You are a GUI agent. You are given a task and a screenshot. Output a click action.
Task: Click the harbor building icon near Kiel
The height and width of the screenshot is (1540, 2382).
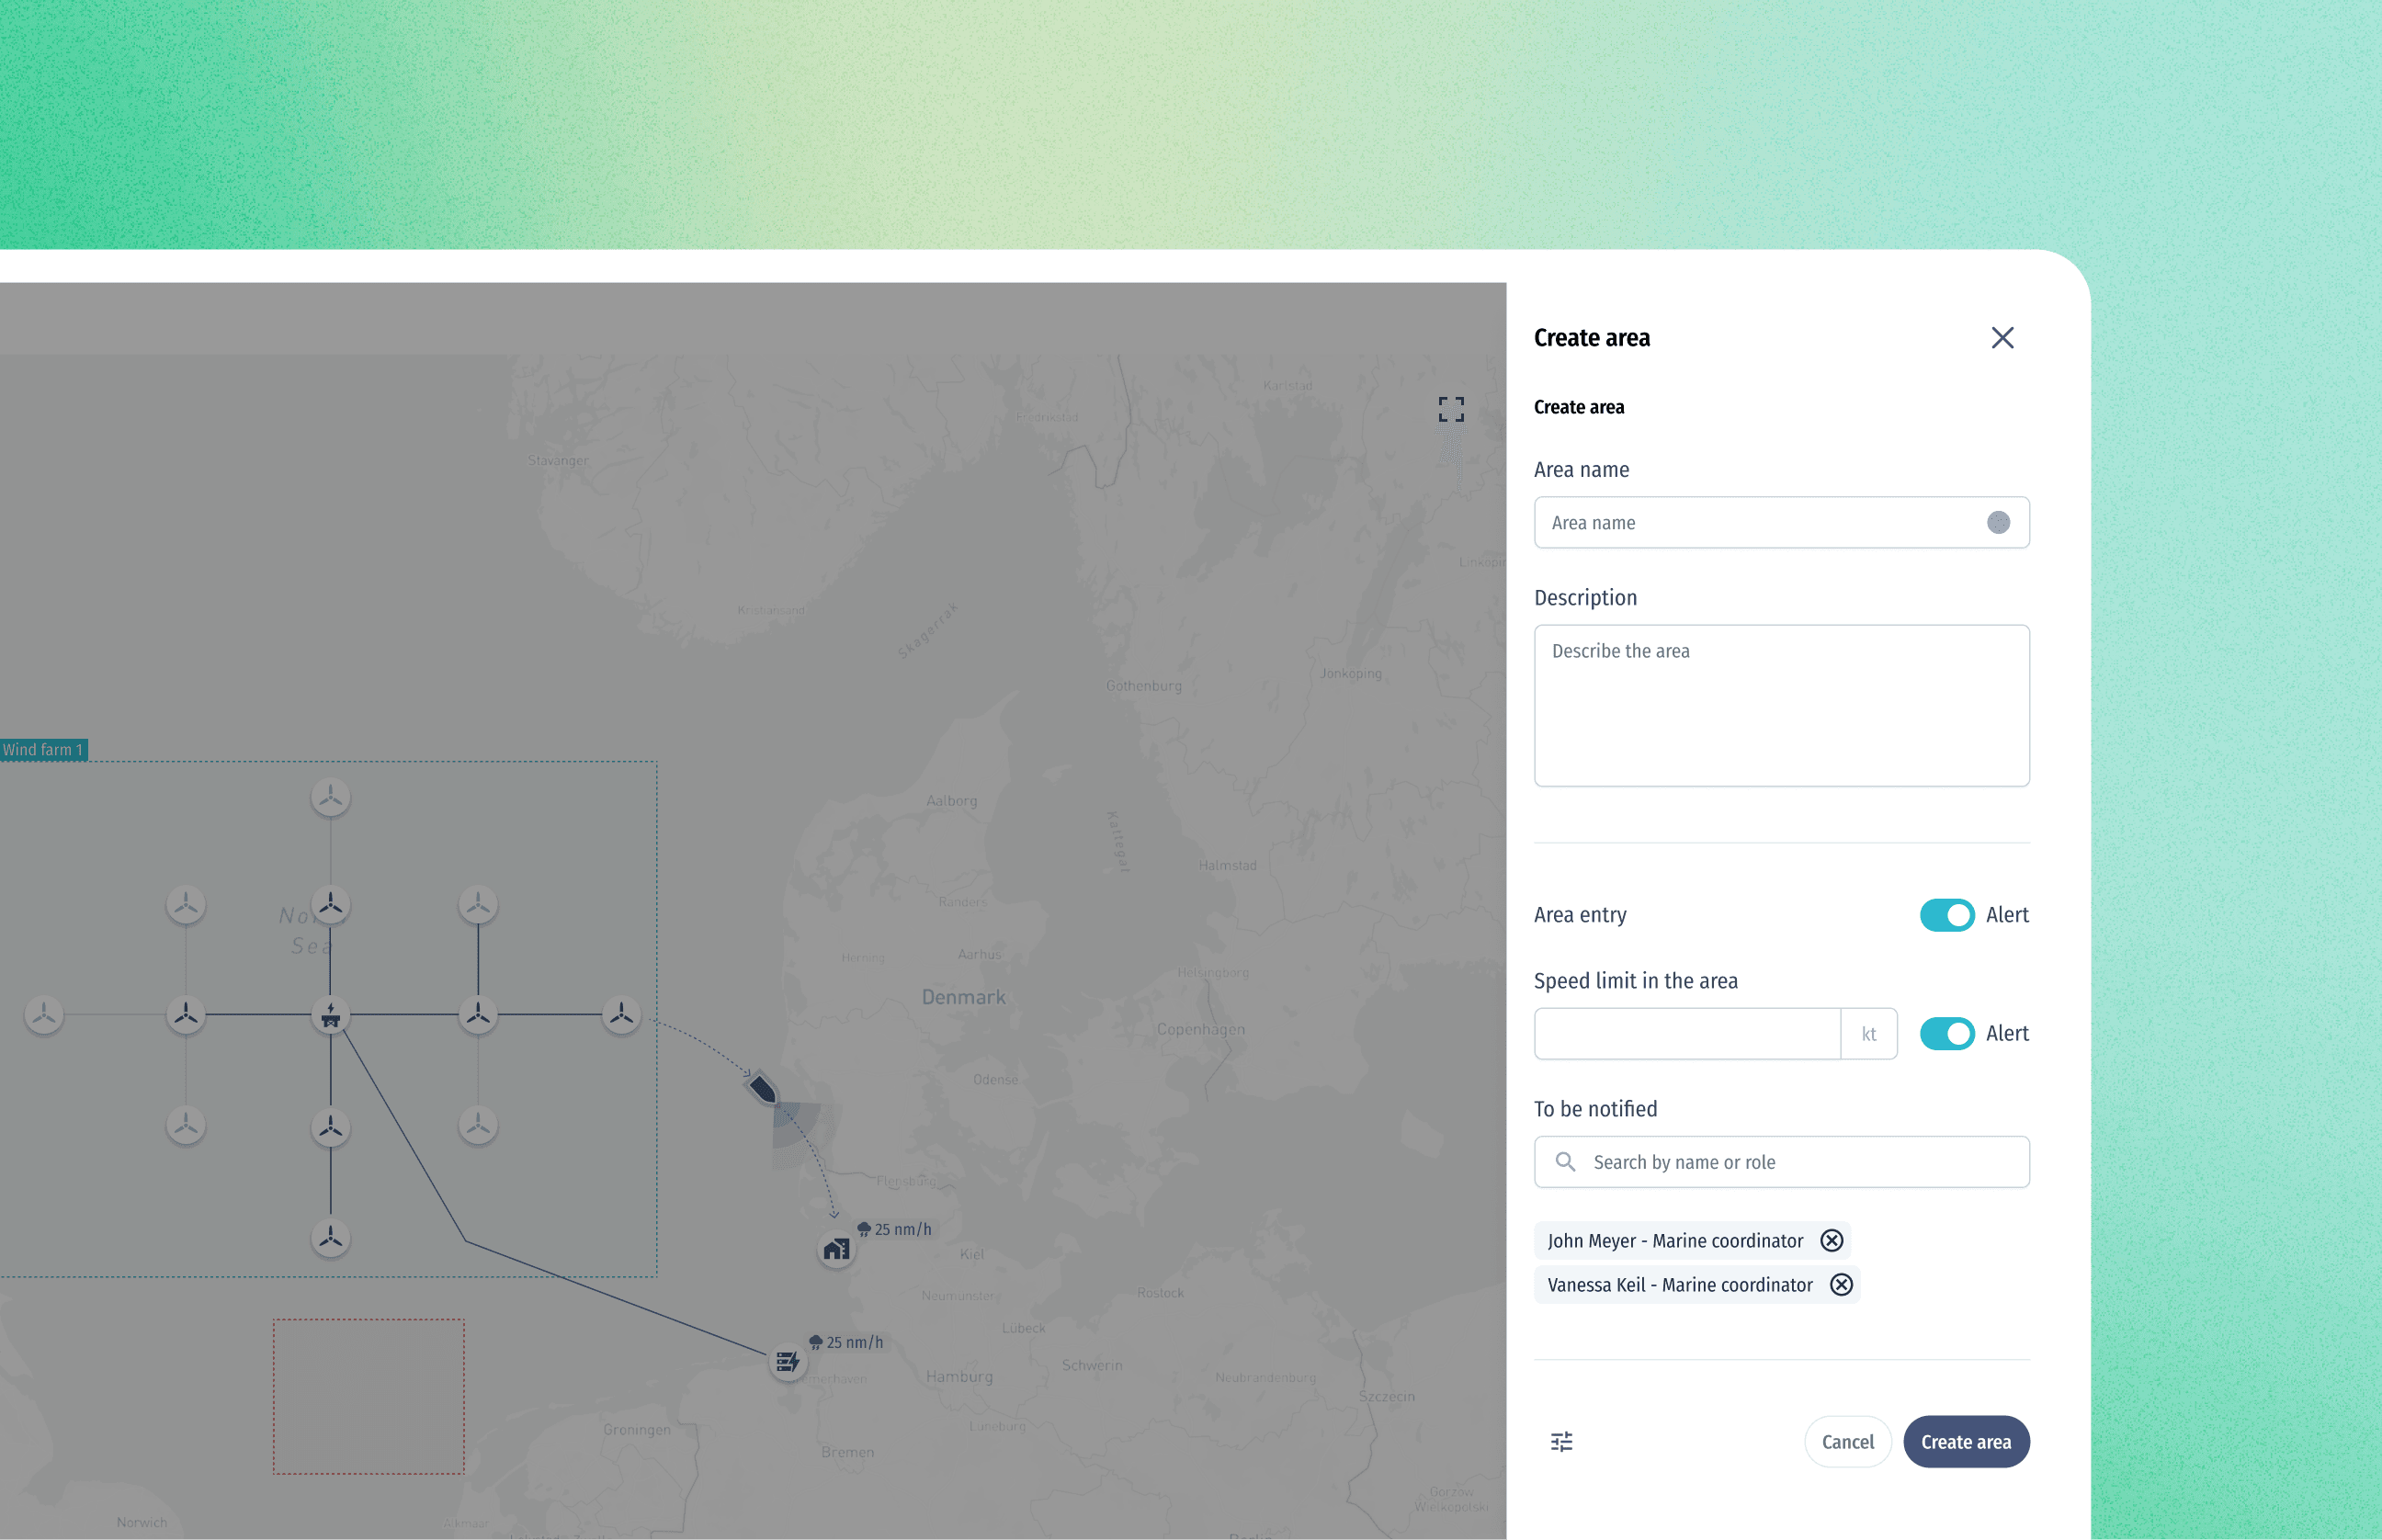click(836, 1249)
